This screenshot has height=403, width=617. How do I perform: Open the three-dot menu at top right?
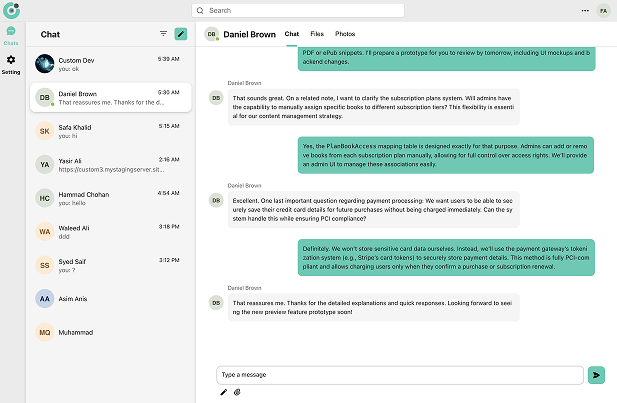pos(585,10)
